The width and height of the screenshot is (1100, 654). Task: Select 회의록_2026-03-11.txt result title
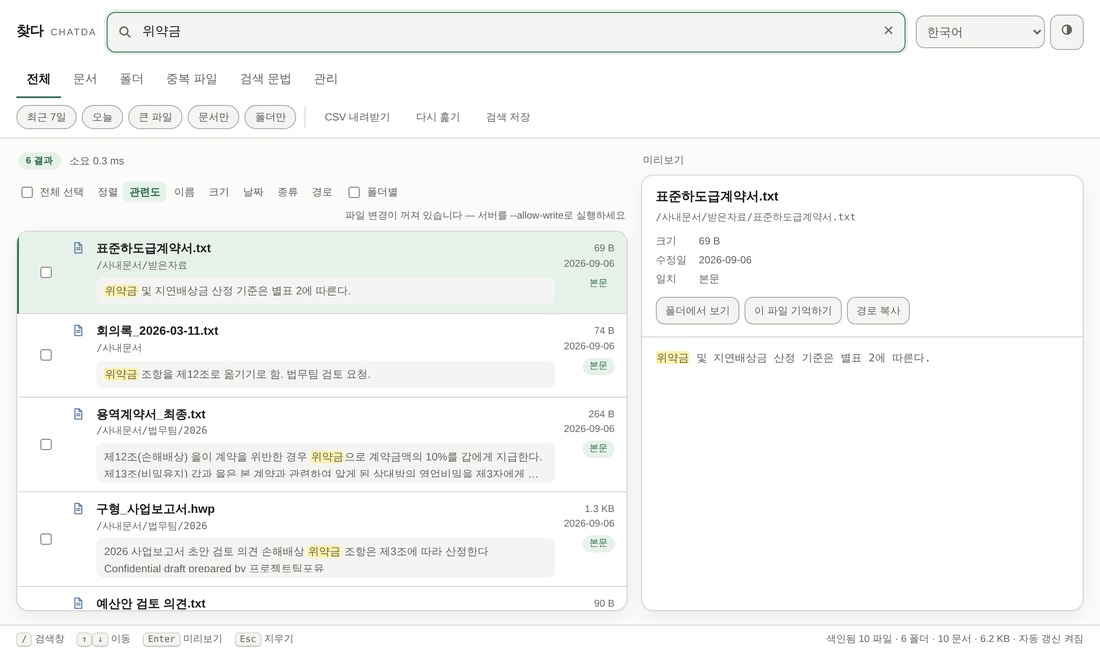[x=157, y=331]
